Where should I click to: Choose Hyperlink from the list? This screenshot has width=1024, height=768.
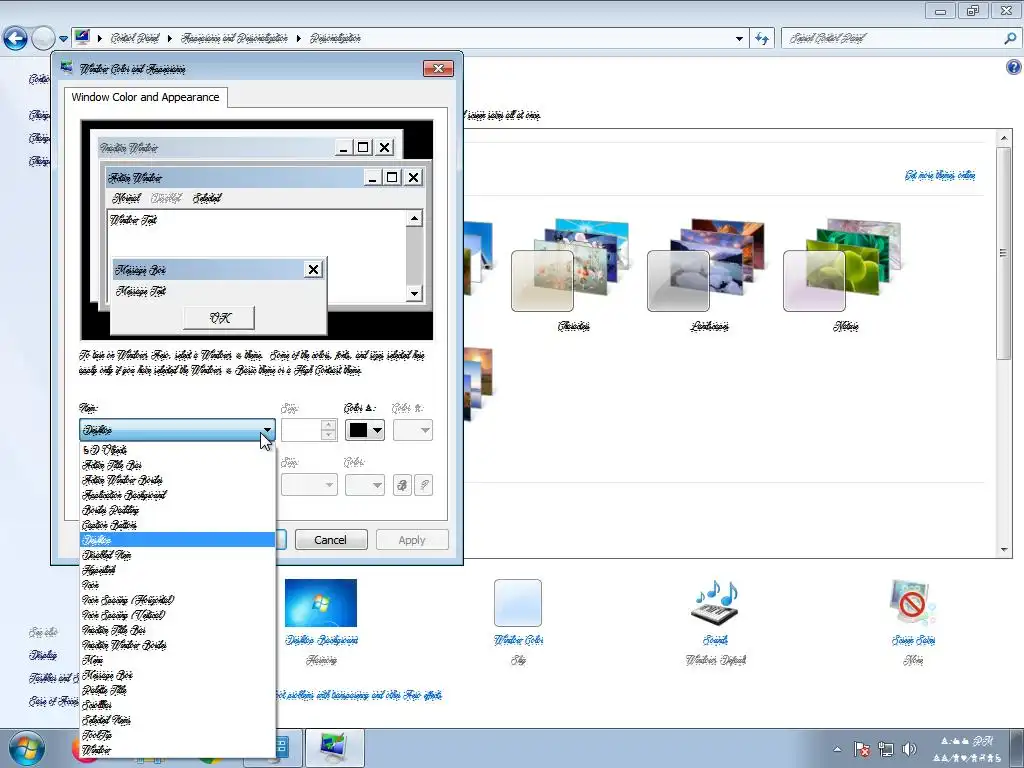pos(178,570)
